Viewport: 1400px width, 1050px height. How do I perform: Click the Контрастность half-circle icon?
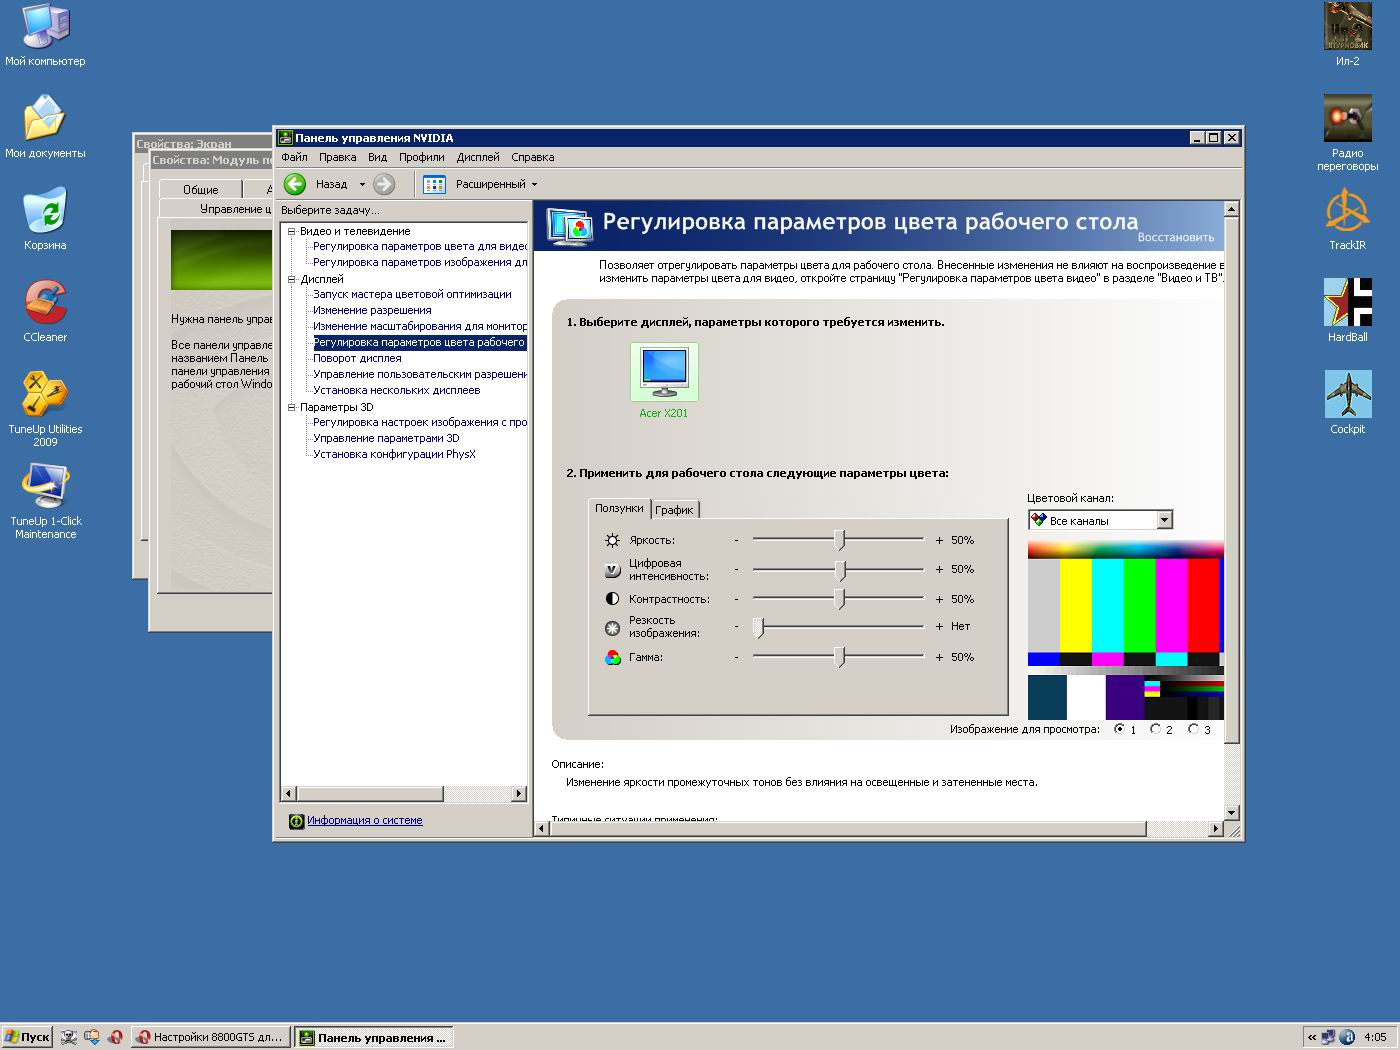[613, 599]
